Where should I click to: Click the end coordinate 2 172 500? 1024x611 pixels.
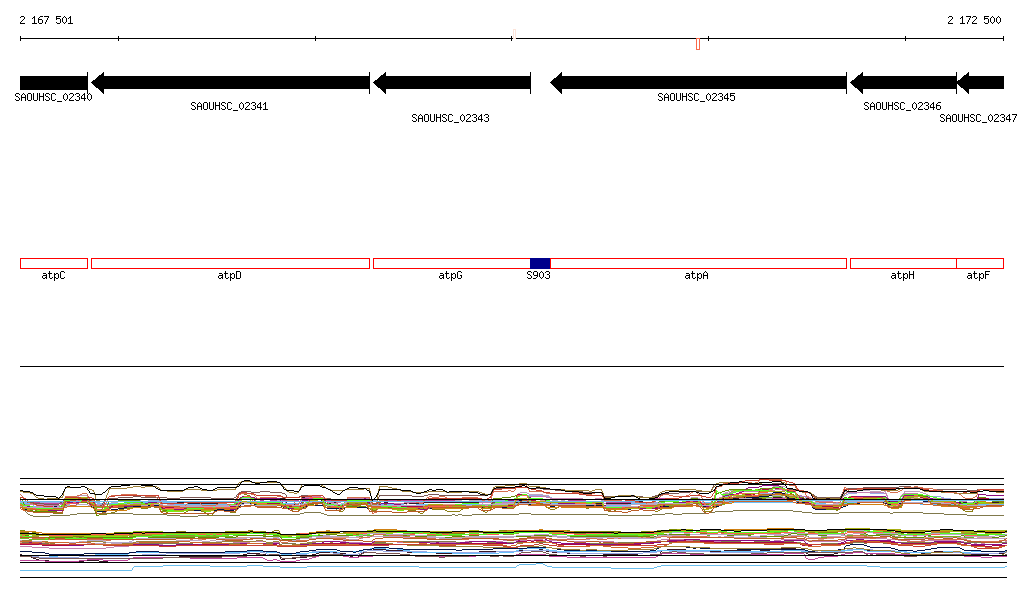974,20
